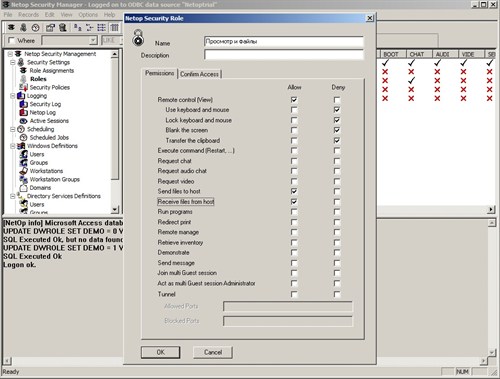Click the VIDE column header

[x=470, y=54]
